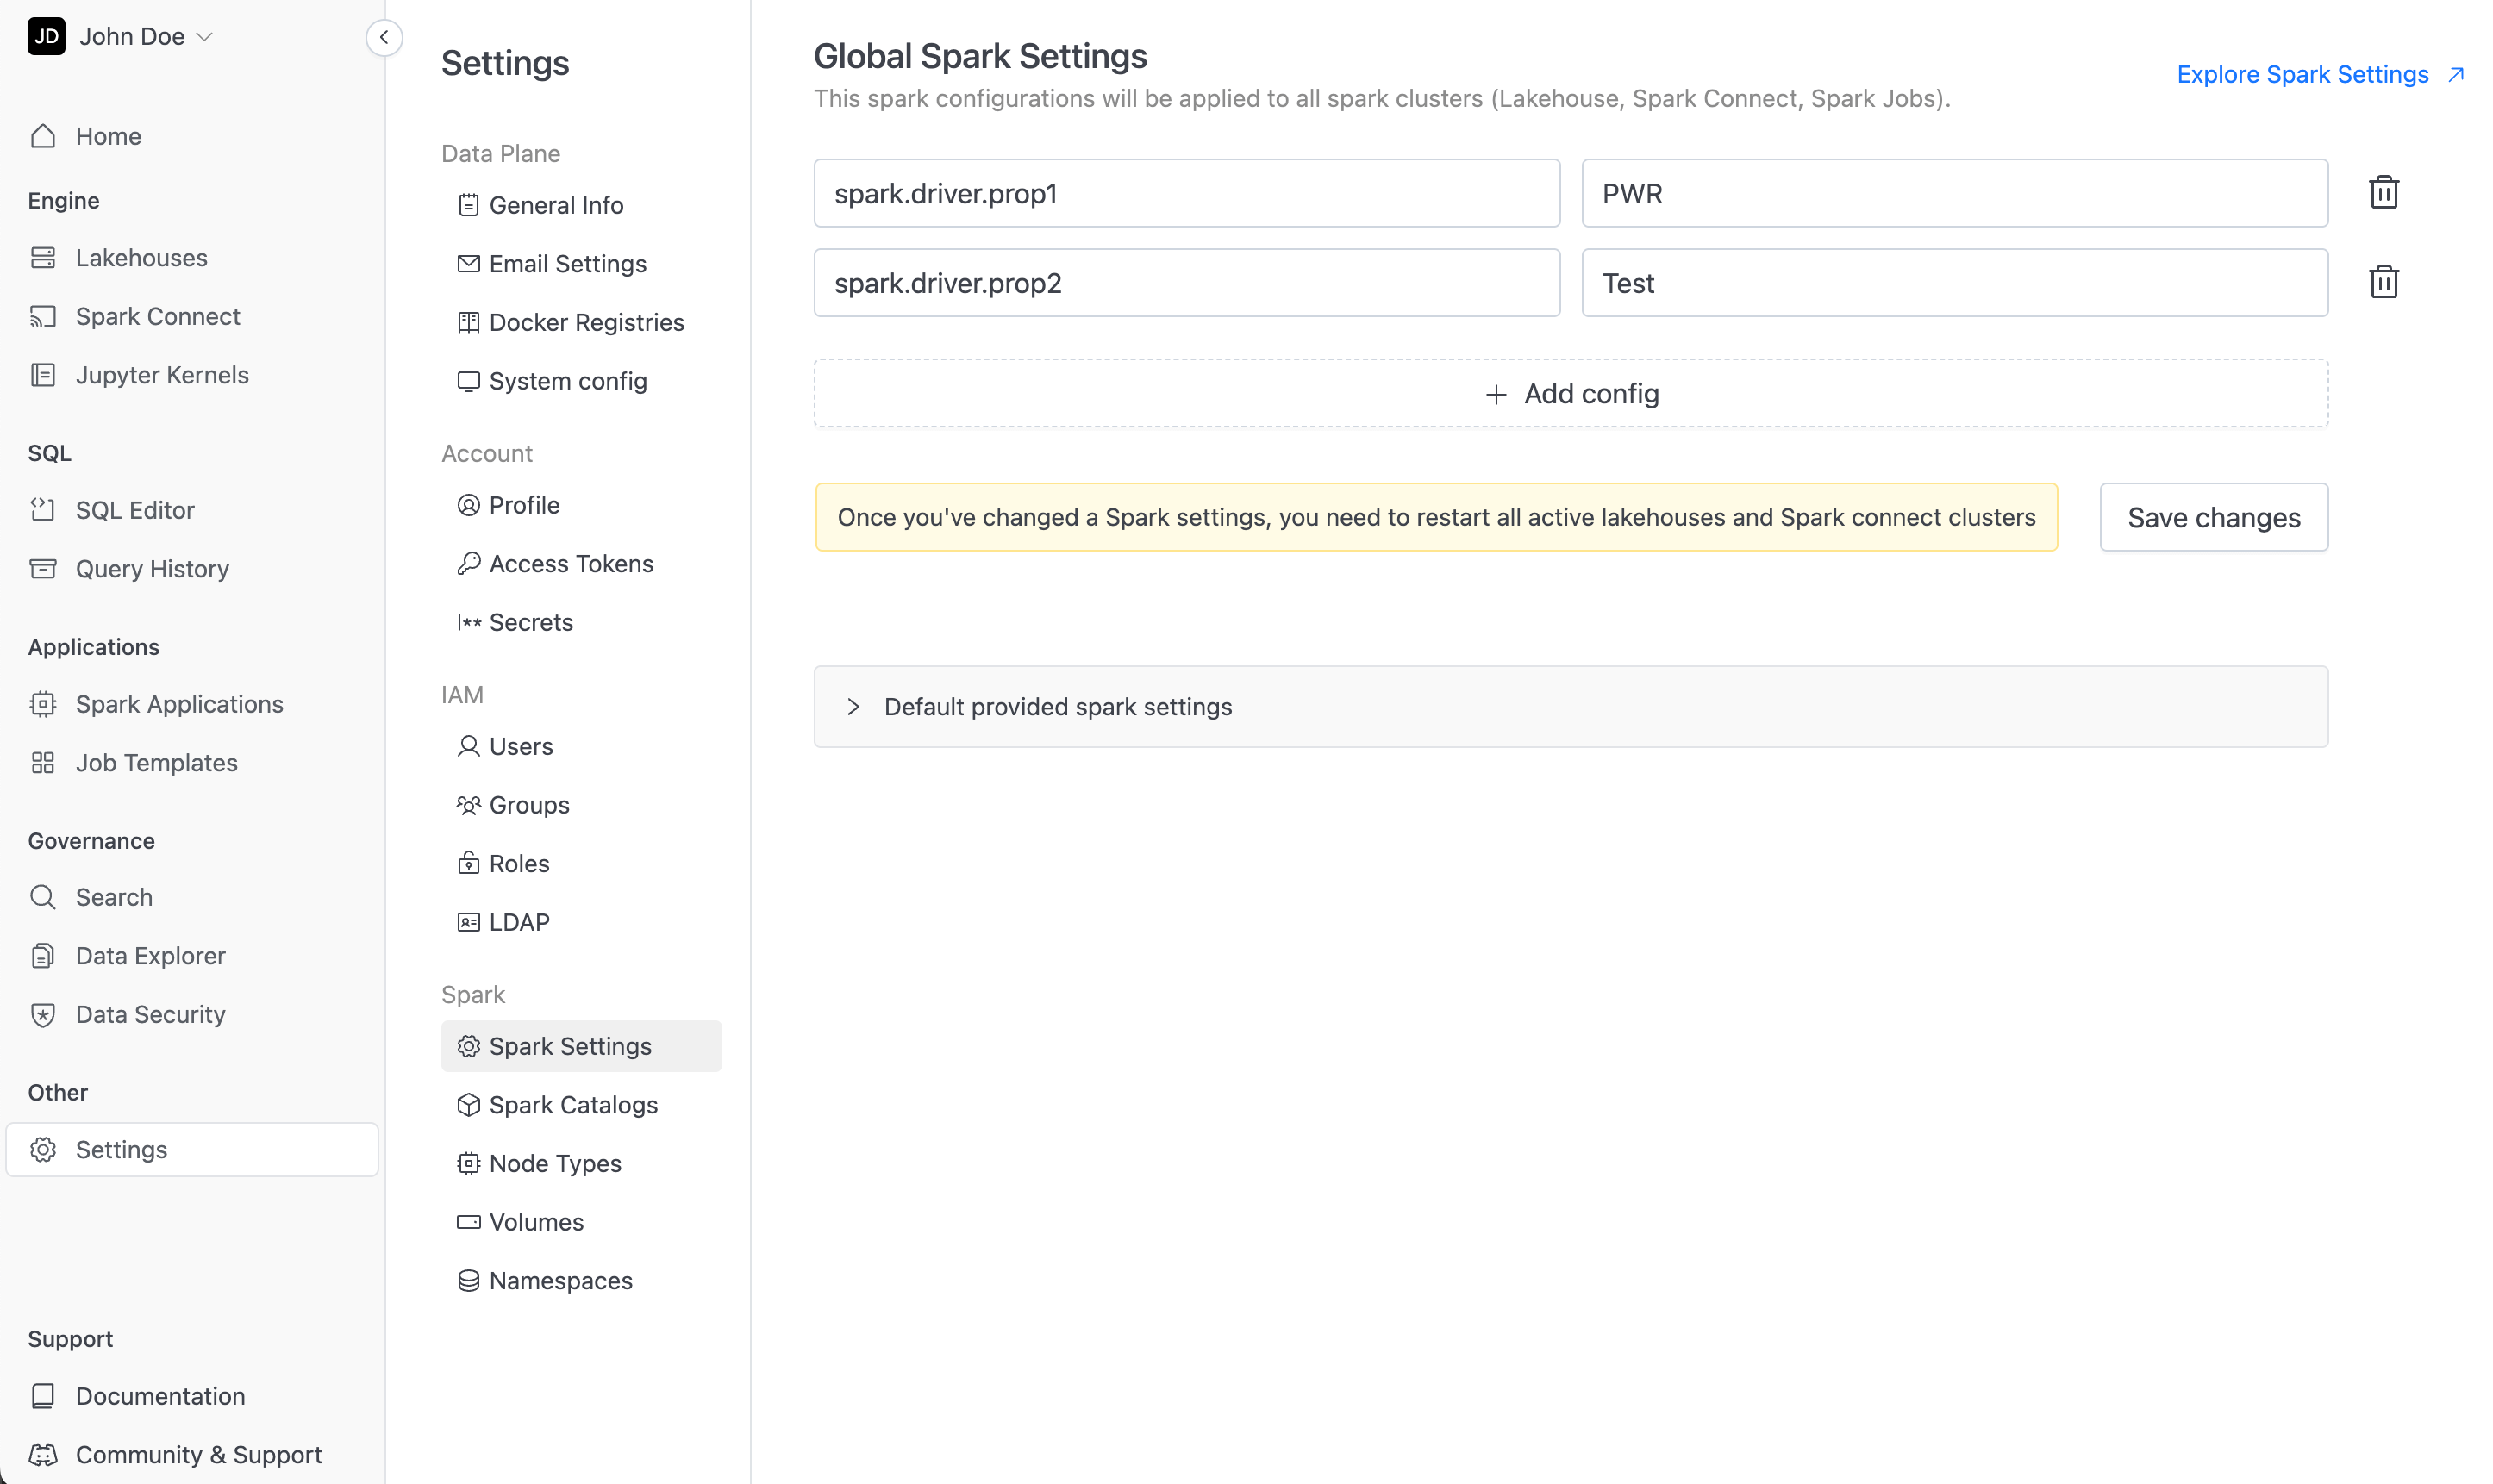
Task: Click the Save changes button
Action: pos(2214,516)
